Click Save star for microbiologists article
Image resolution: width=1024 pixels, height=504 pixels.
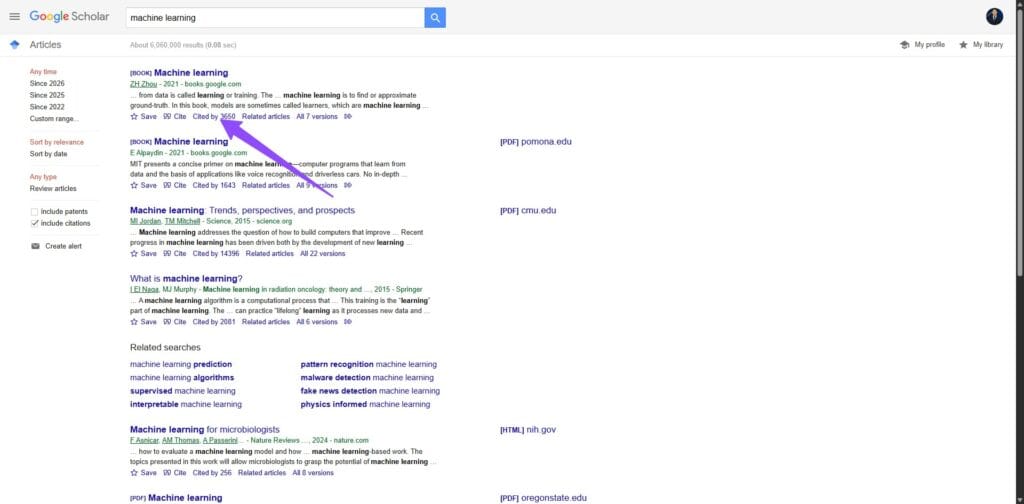(134, 473)
